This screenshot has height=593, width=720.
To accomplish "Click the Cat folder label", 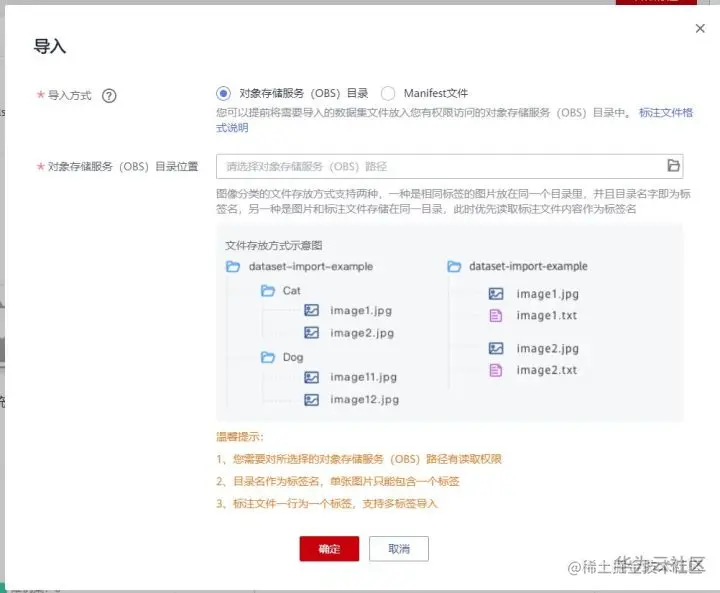I will (x=292, y=291).
